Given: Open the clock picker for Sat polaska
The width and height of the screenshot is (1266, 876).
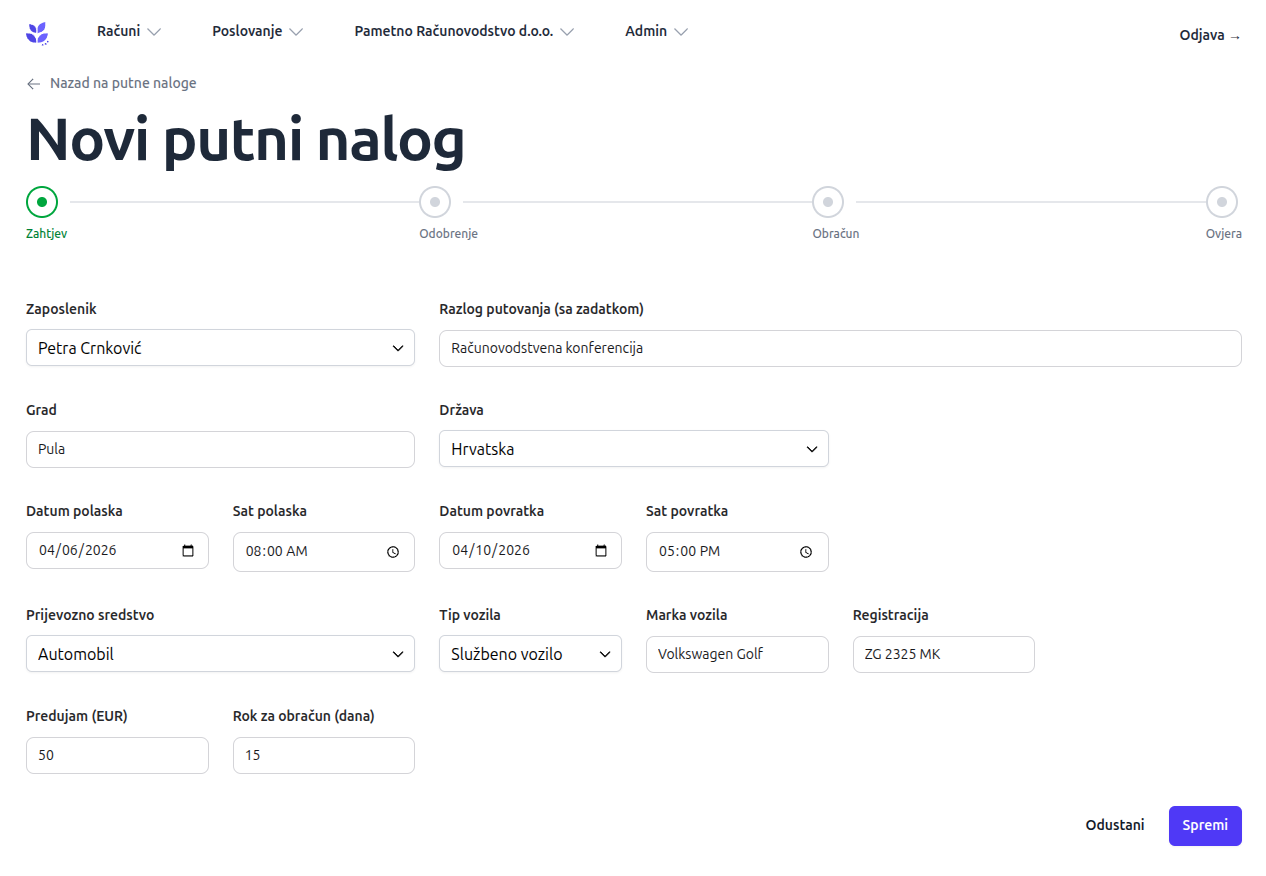Looking at the screenshot, I should coord(392,551).
